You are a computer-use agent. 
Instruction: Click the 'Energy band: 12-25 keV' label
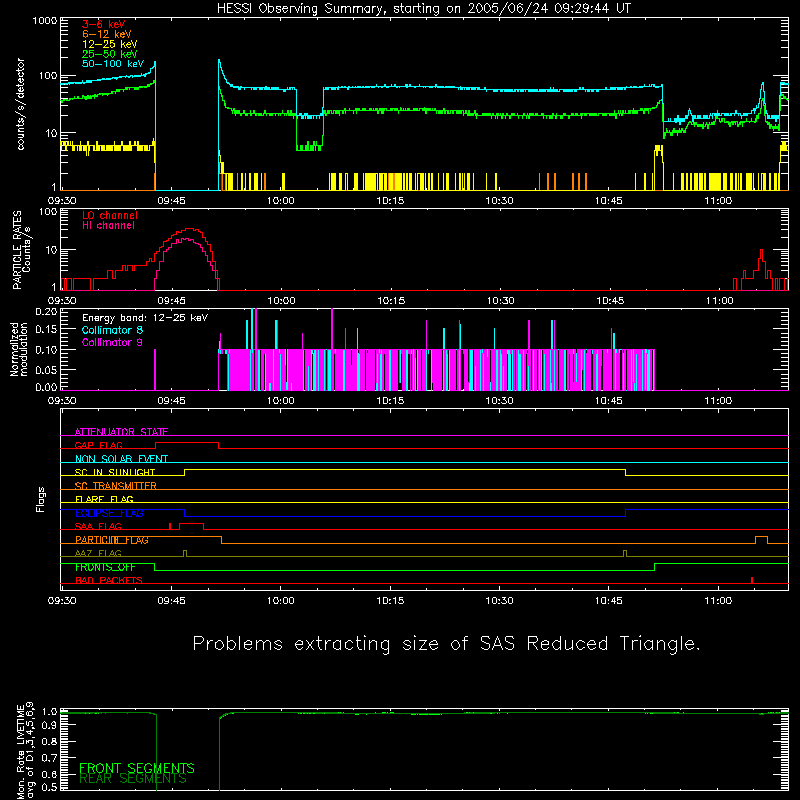click(145, 318)
